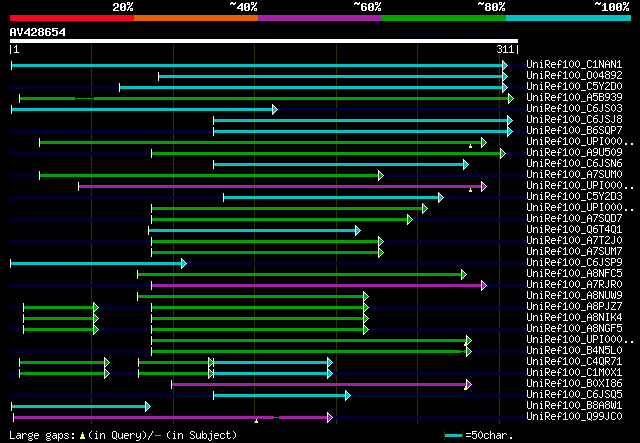Click the AV428654 query name label
The width and height of the screenshot is (640, 443).
click(x=38, y=32)
